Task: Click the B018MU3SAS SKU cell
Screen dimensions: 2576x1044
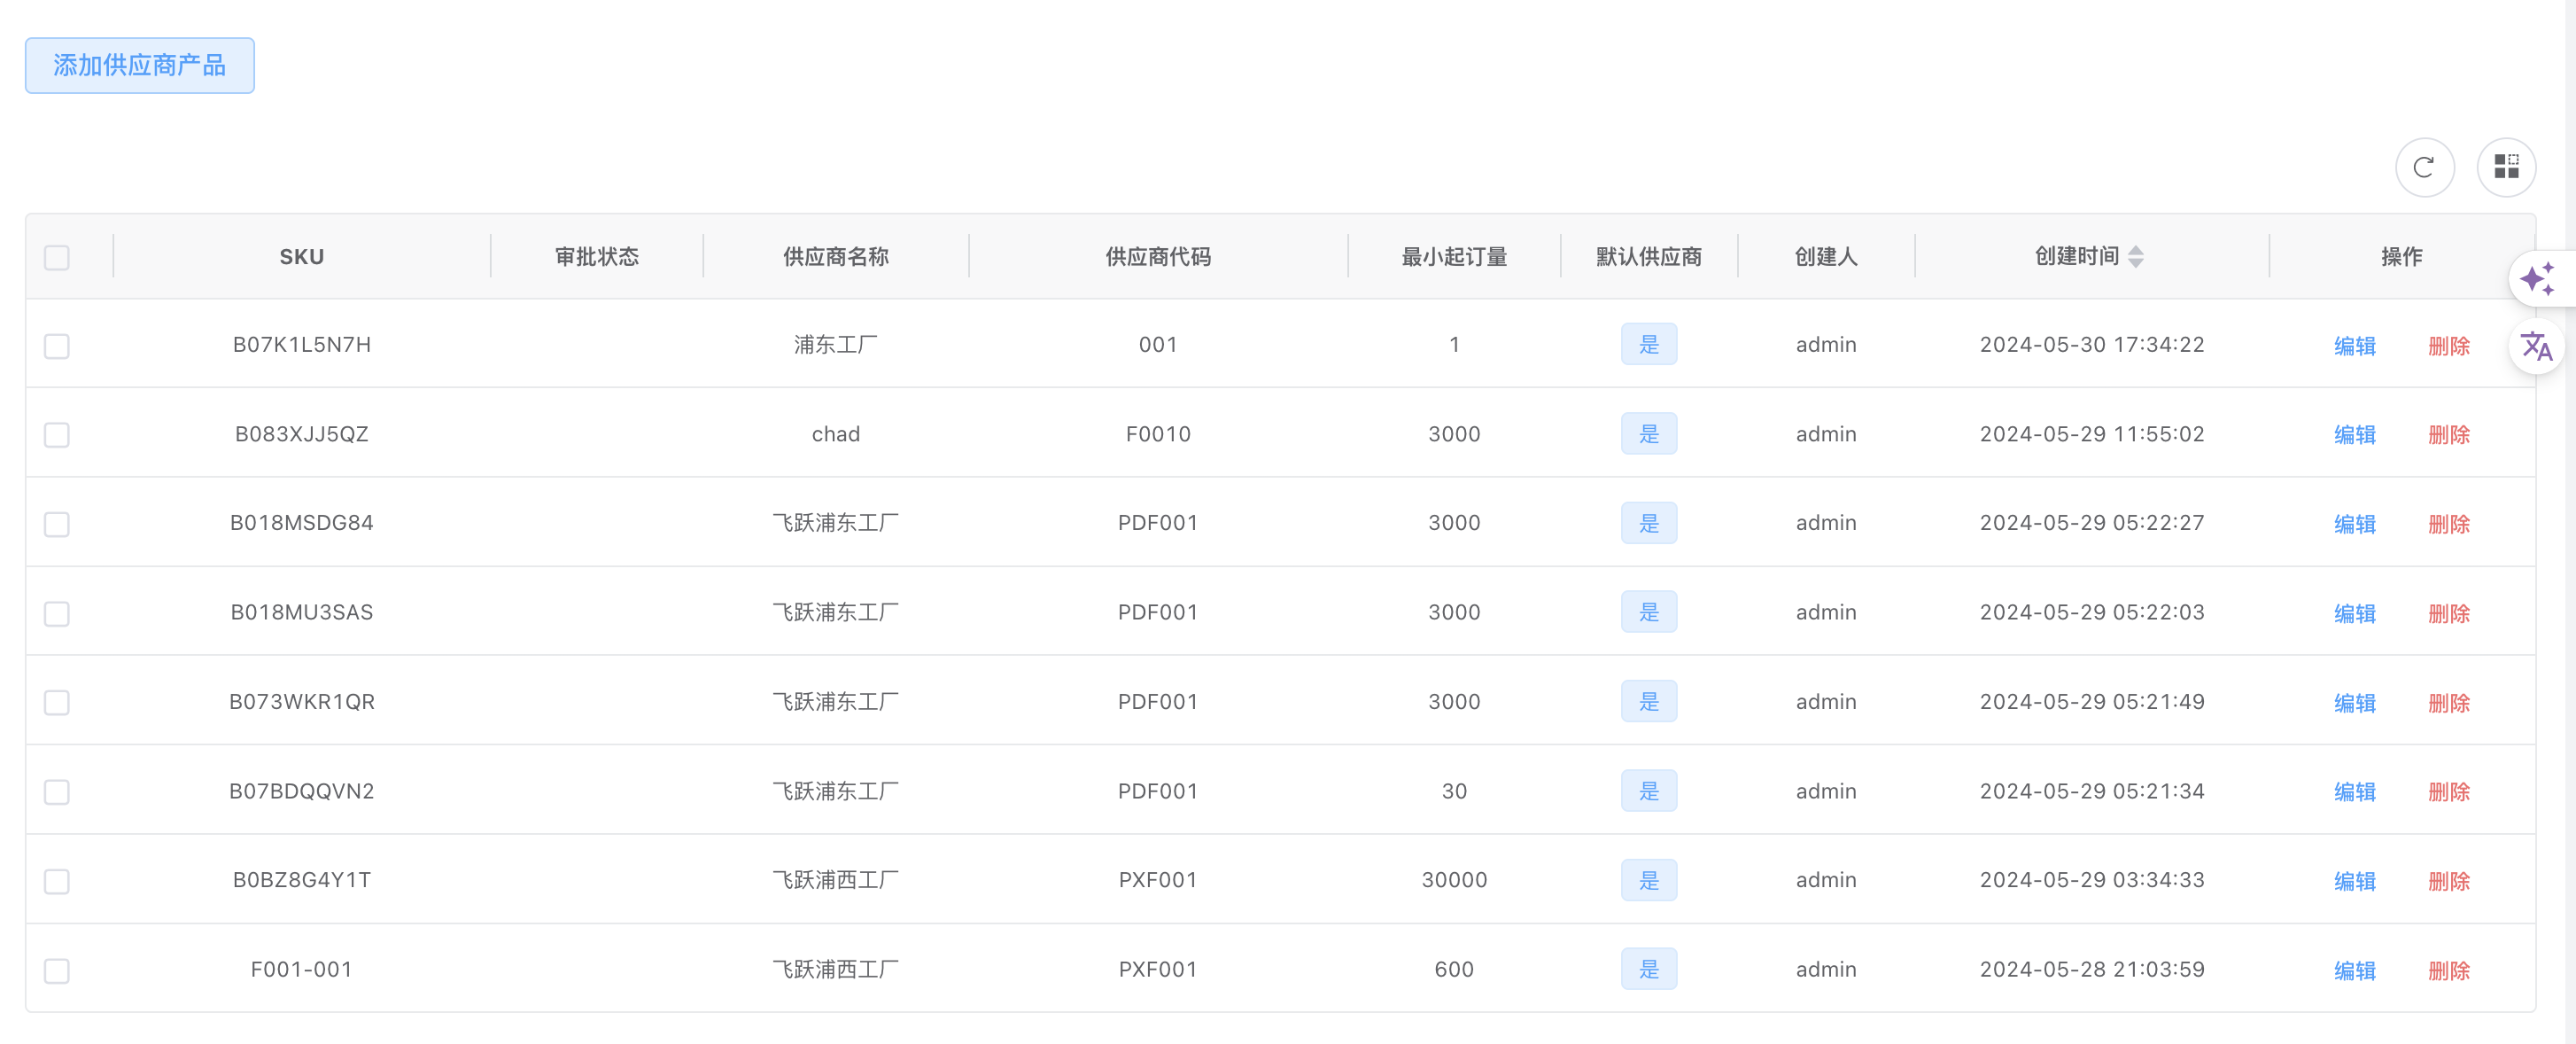Action: (x=301, y=612)
